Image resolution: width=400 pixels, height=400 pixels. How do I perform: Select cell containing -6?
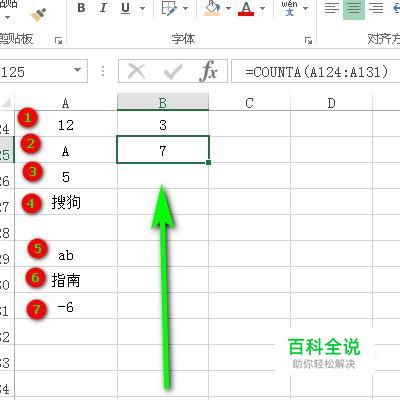66,306
